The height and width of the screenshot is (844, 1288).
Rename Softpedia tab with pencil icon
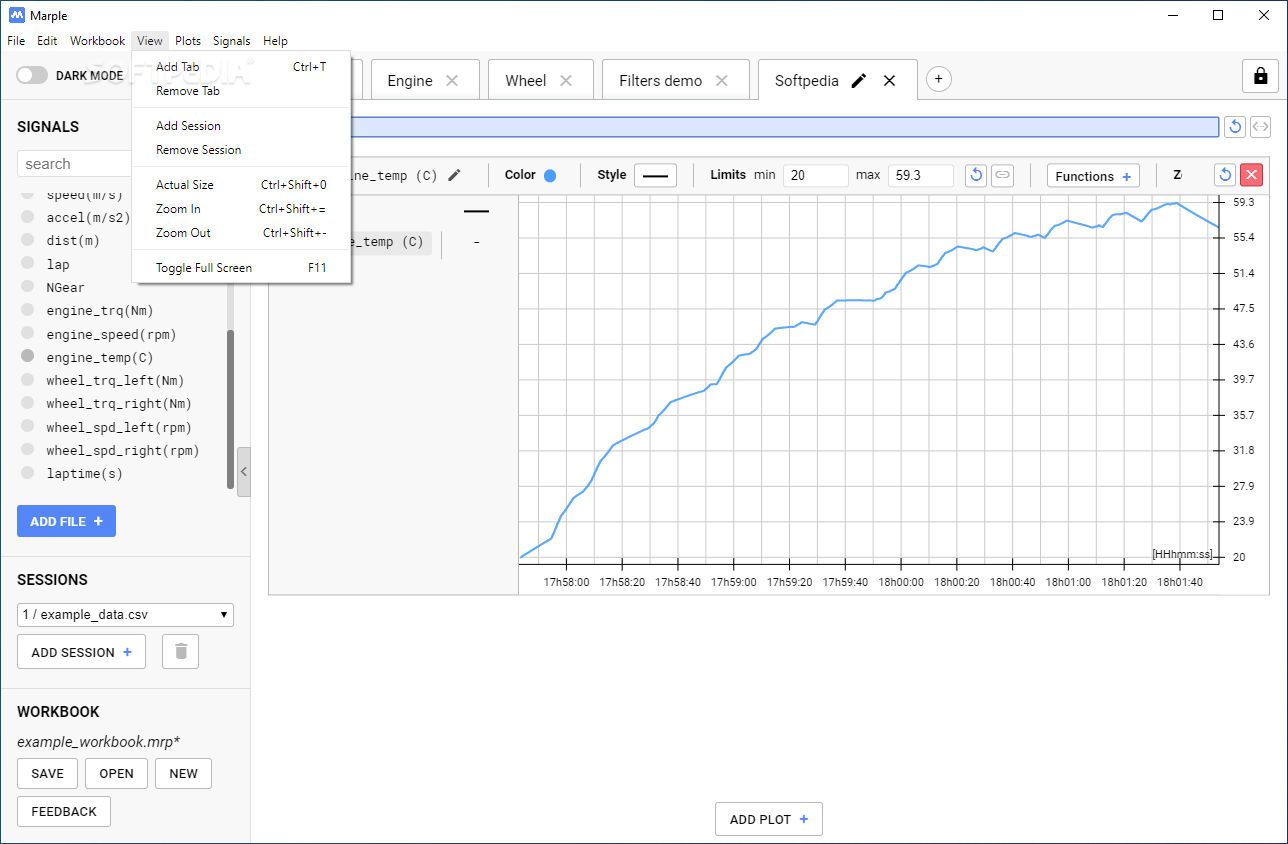pyautogui.click(x=859, y=81)
